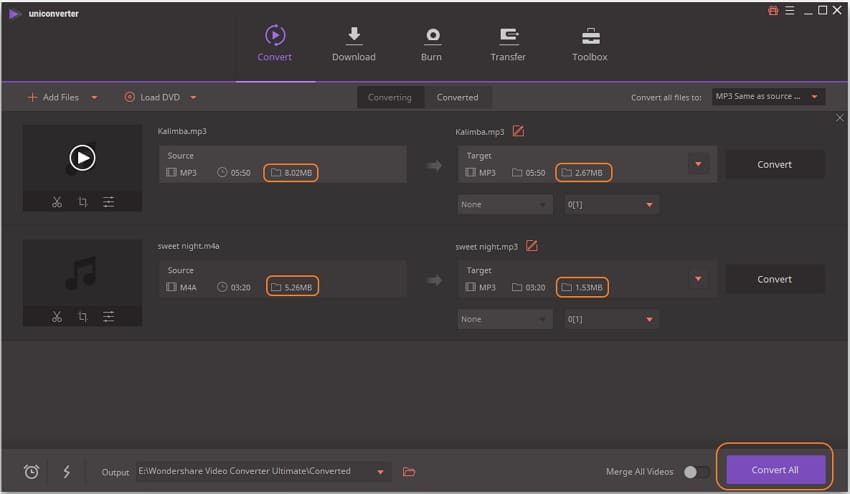Image resolution: width=850 pixels, height=494 pixels.
Task: Open effects adjust icon for Kalimba.mp3
Action: tap(108, 202)
